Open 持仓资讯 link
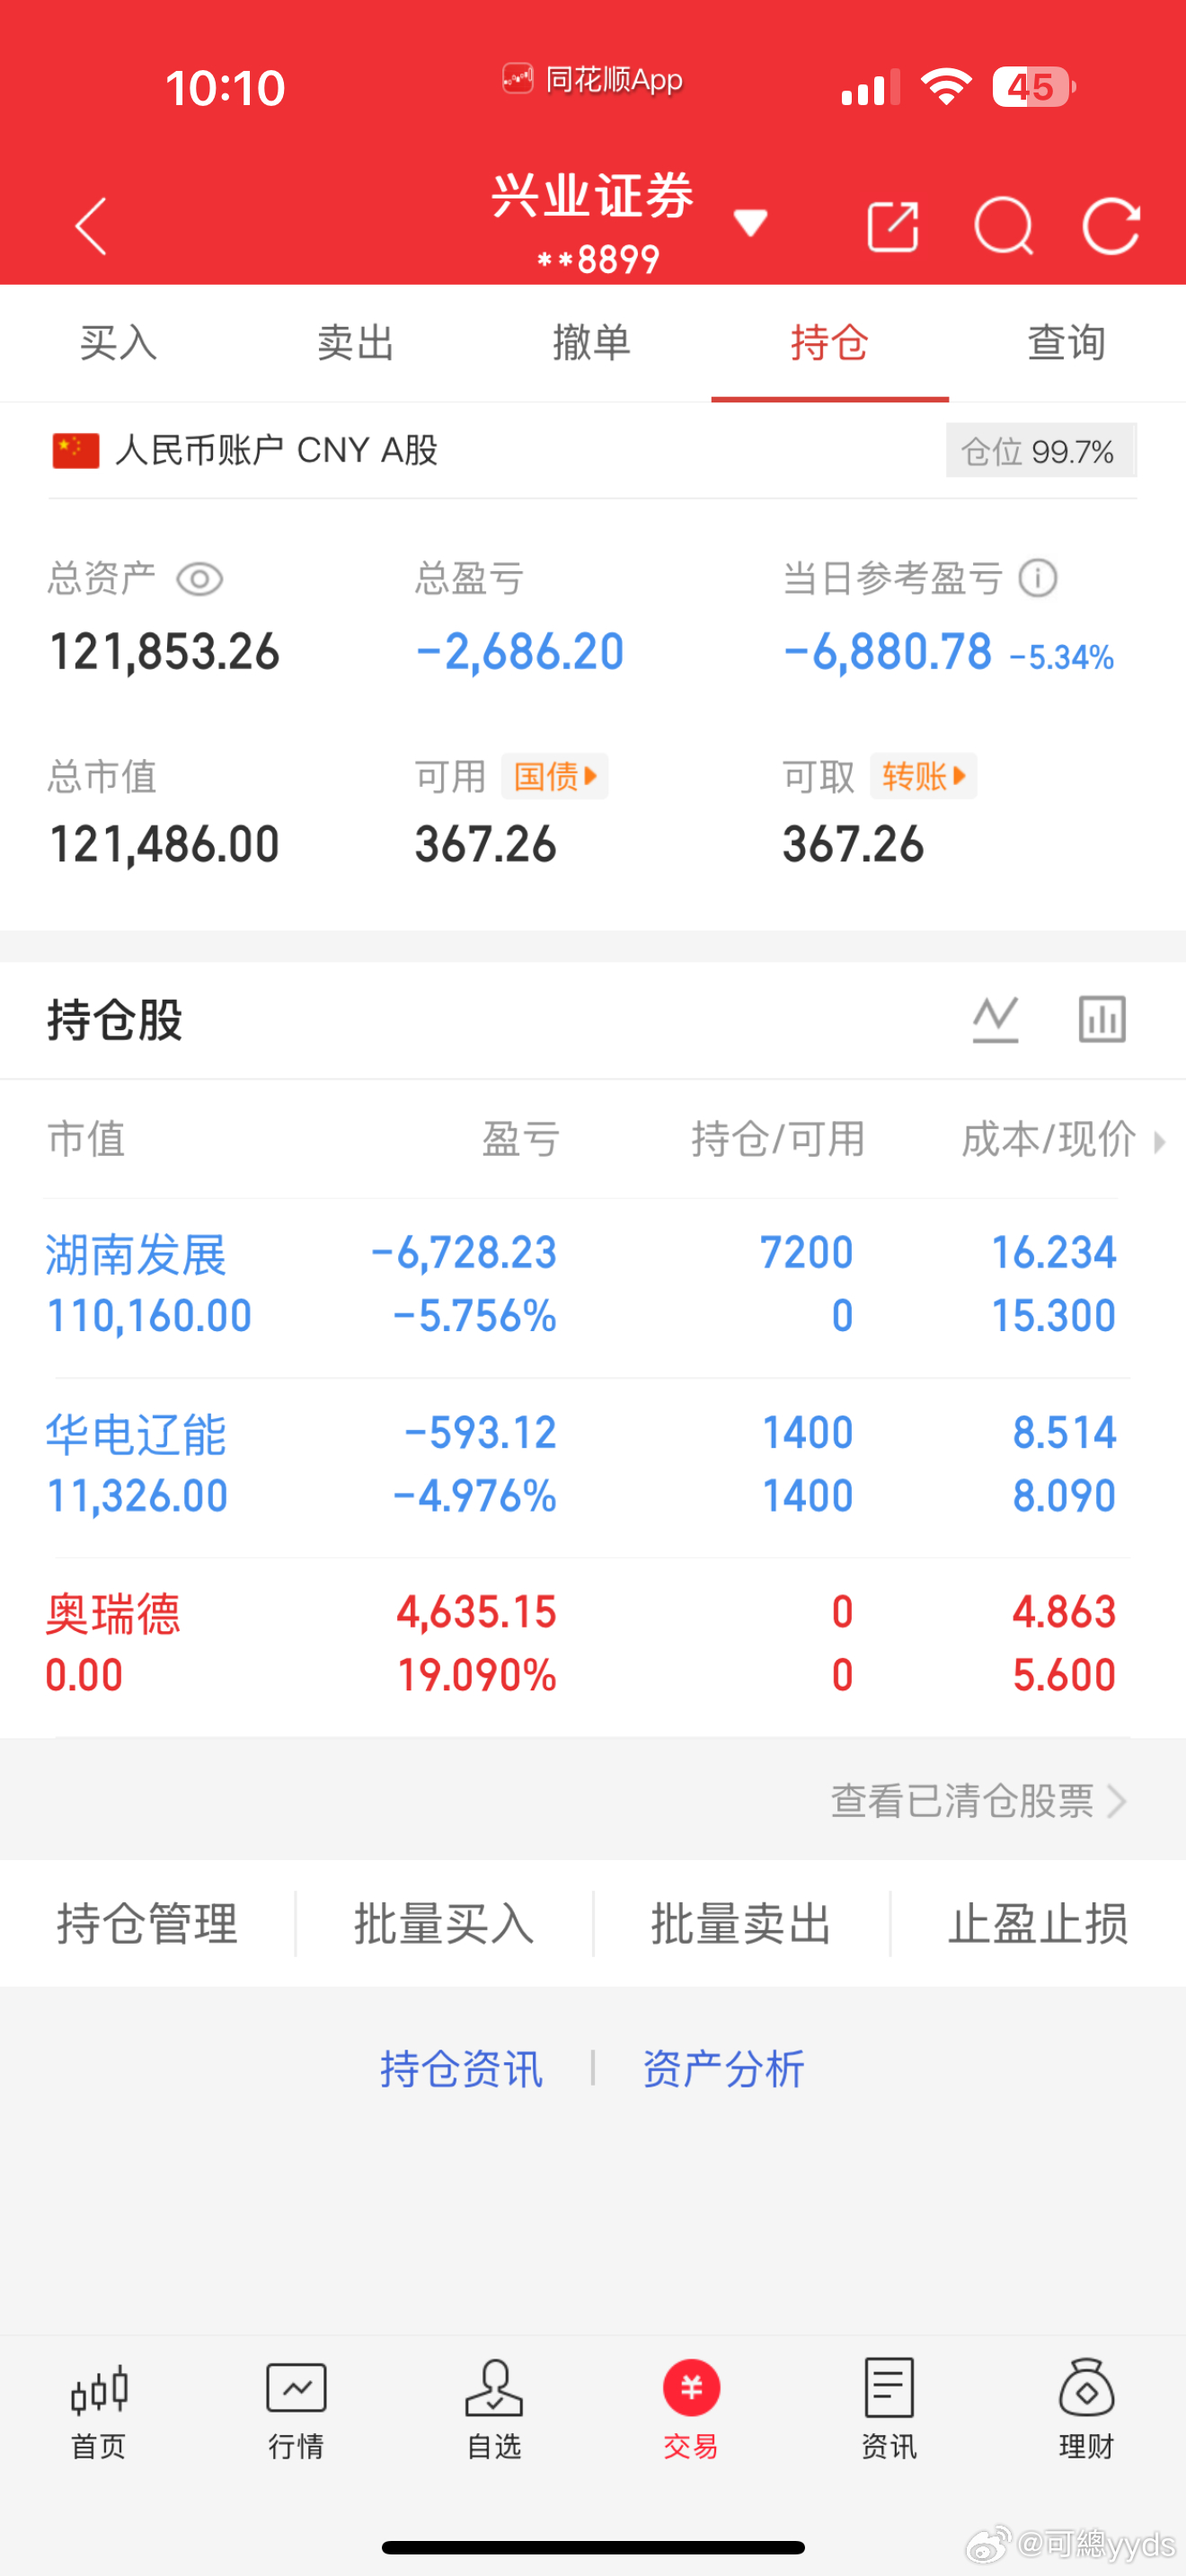 (x=461, y=2068)
